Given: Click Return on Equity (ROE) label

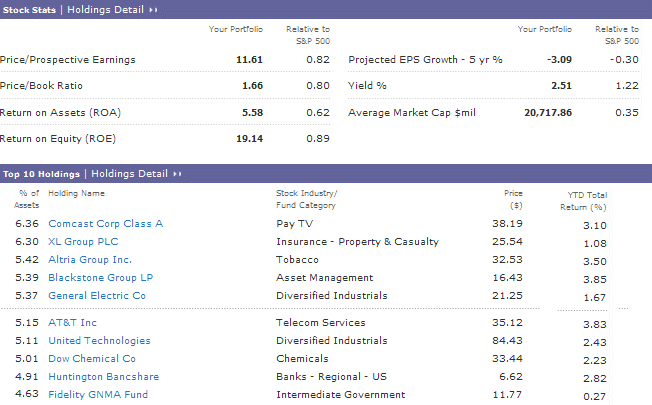Looking at the screenshot, I should point(58,139).
